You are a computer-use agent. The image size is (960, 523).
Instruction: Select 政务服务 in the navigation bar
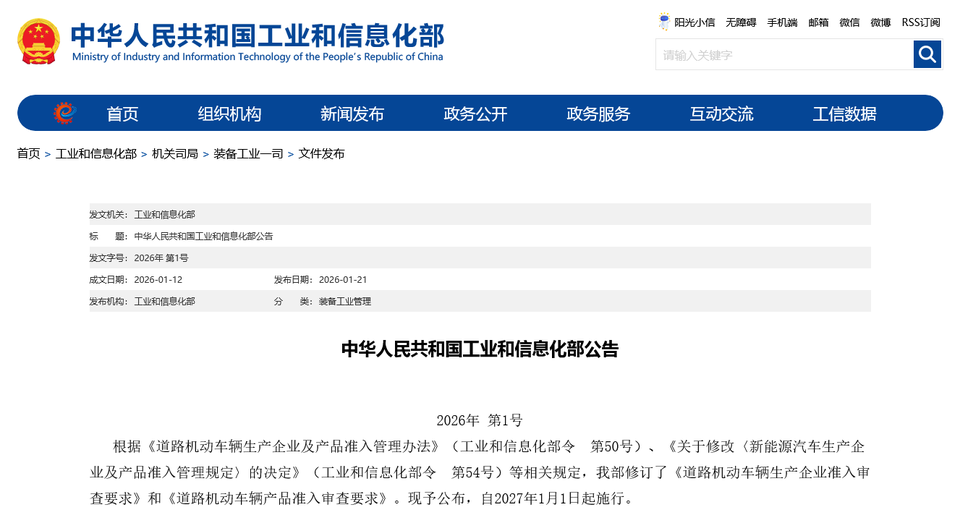[598, 114]
